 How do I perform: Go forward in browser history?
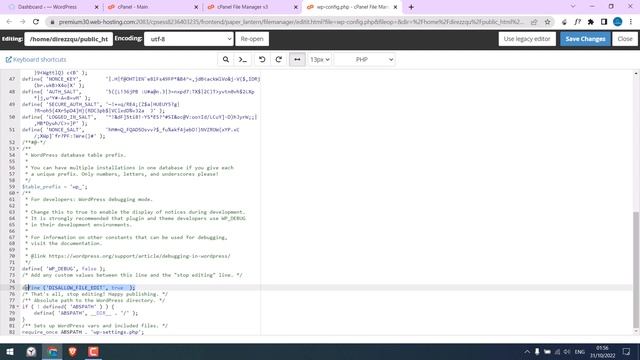tap(22, 22)
